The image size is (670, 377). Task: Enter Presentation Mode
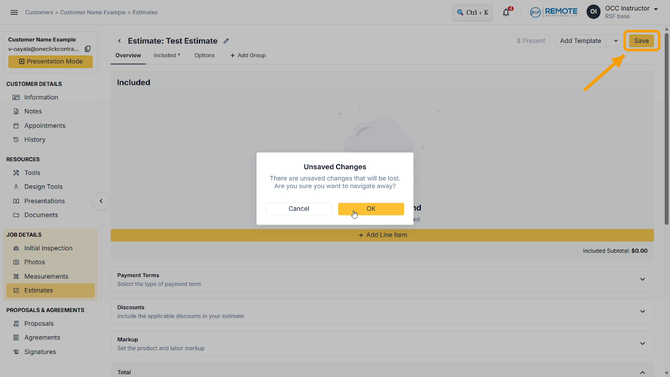click(x=50, y=62)
